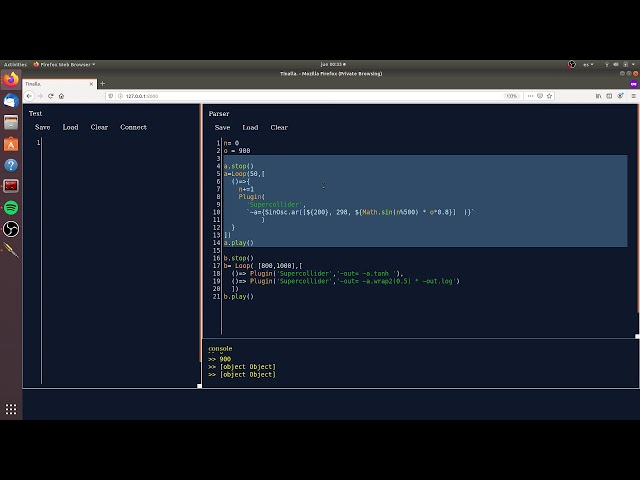
Task: Open OBS Studio from the dock
Action: tap(11, 229)
